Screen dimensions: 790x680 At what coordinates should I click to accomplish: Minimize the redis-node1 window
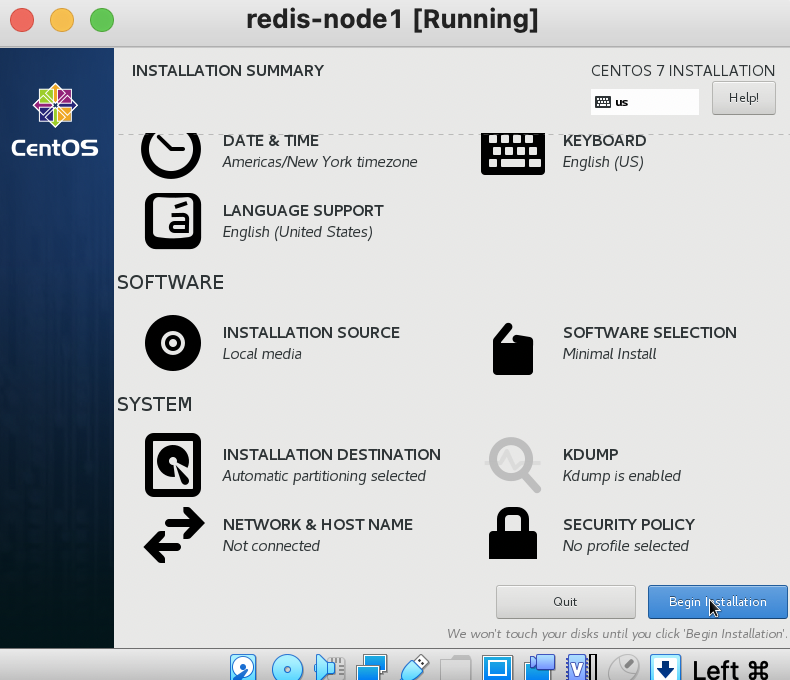(x=62, y=20)
